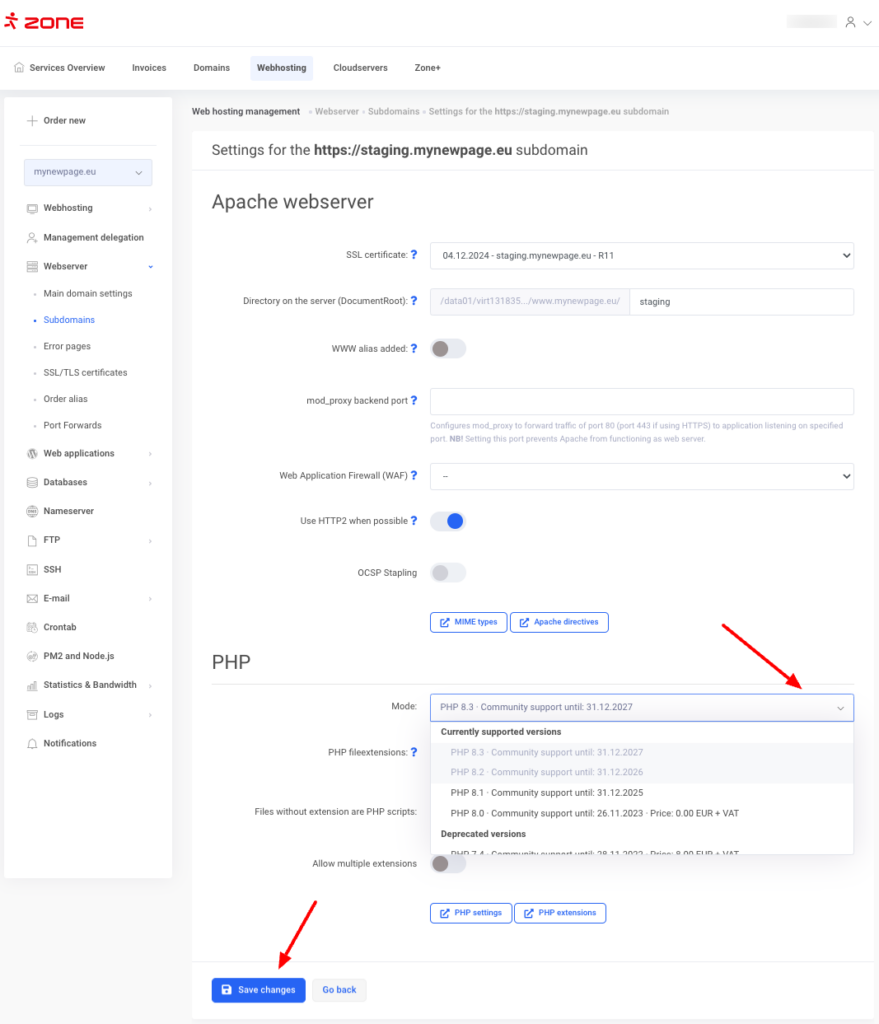The image size is (879, 1024).
Task: Click the mod_proxy backend port field
Action: [641, 401]
